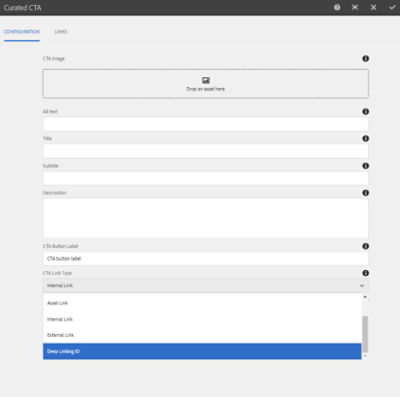Open the help icon in dialog header

pos(337,7)
